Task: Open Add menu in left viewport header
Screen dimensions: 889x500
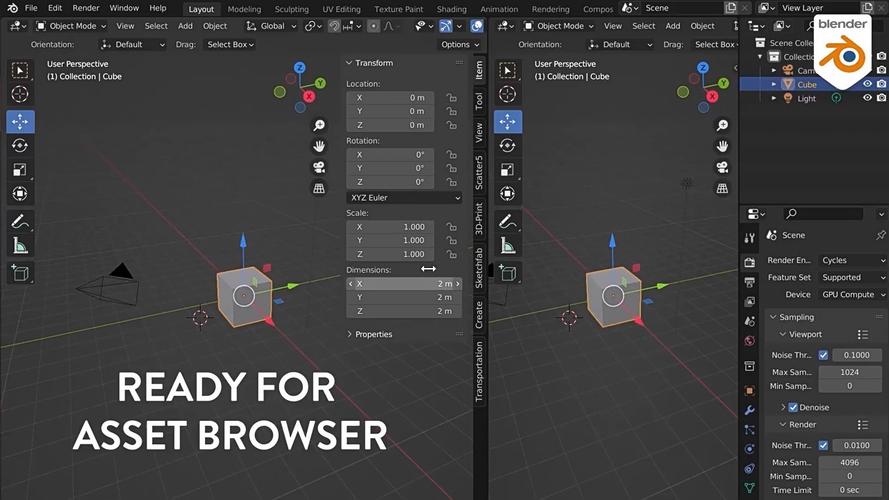Action: 185,26
